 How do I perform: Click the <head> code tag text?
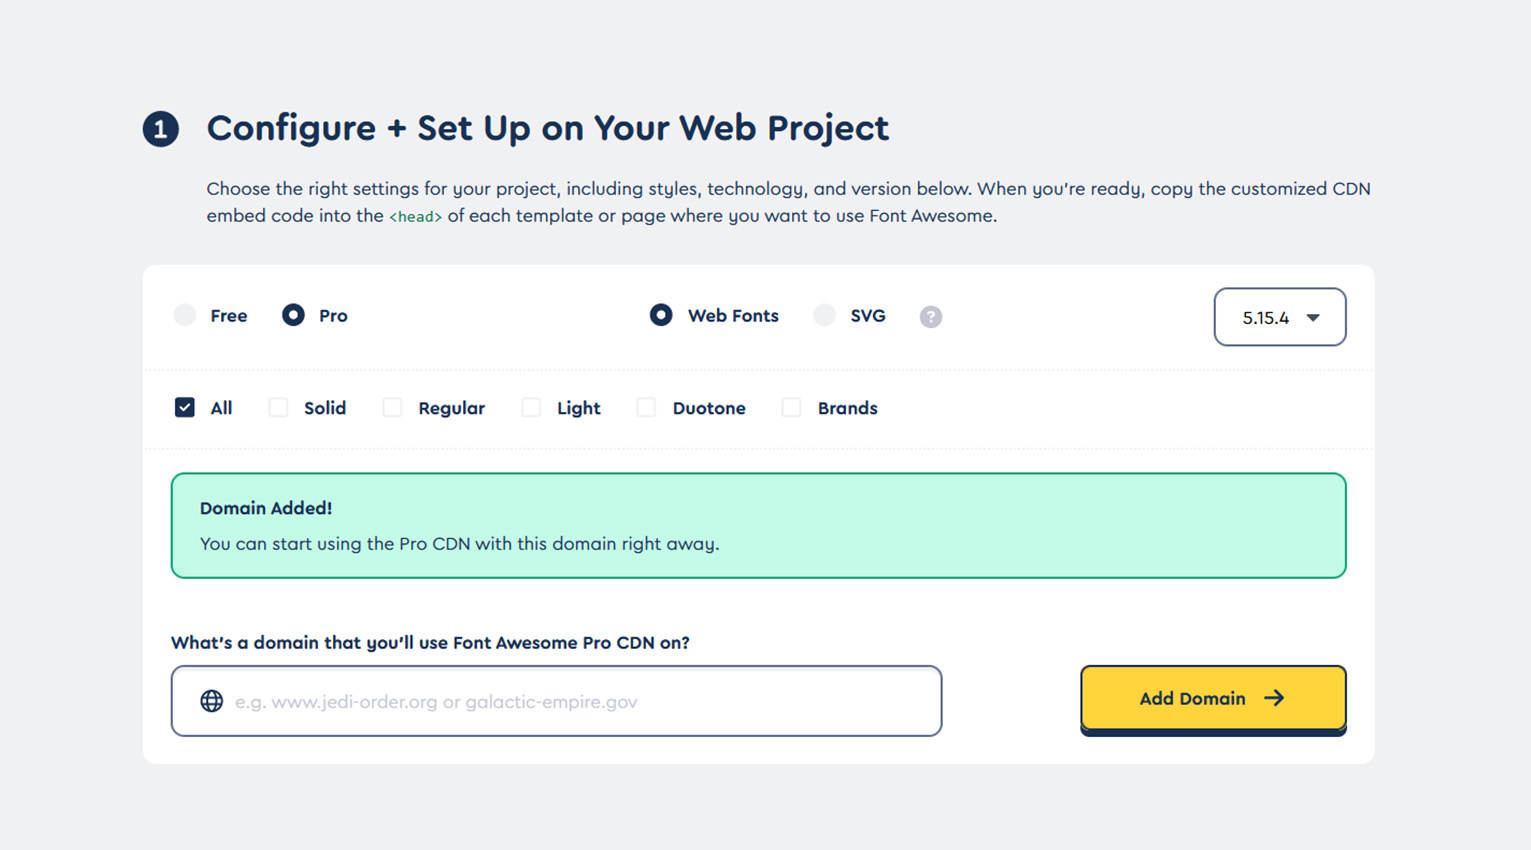click(415, 217)
